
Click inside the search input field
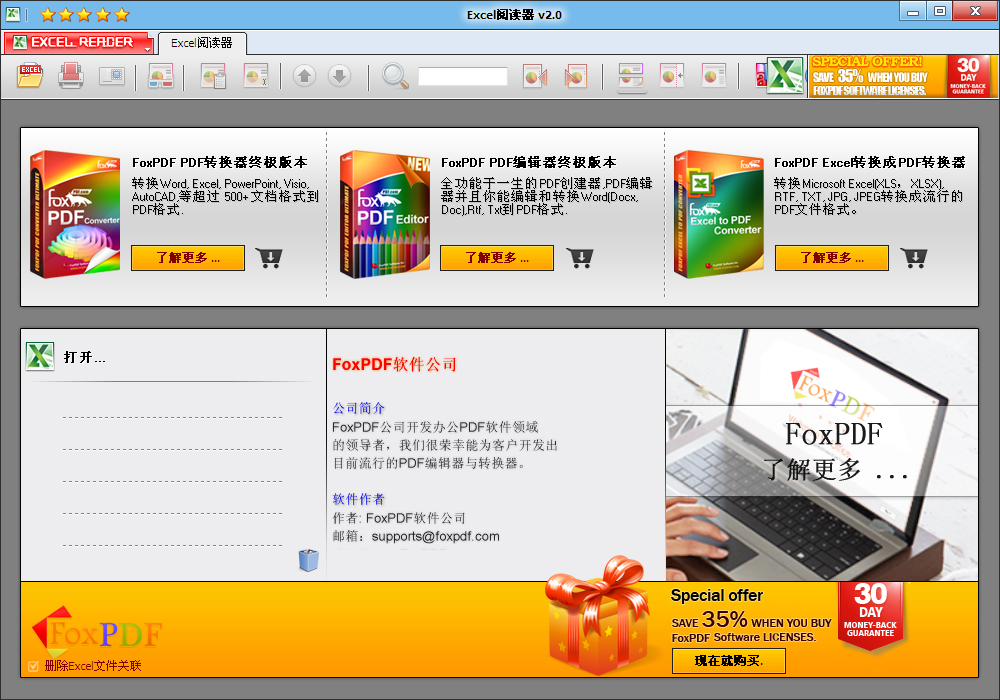(x=462, y=76)
